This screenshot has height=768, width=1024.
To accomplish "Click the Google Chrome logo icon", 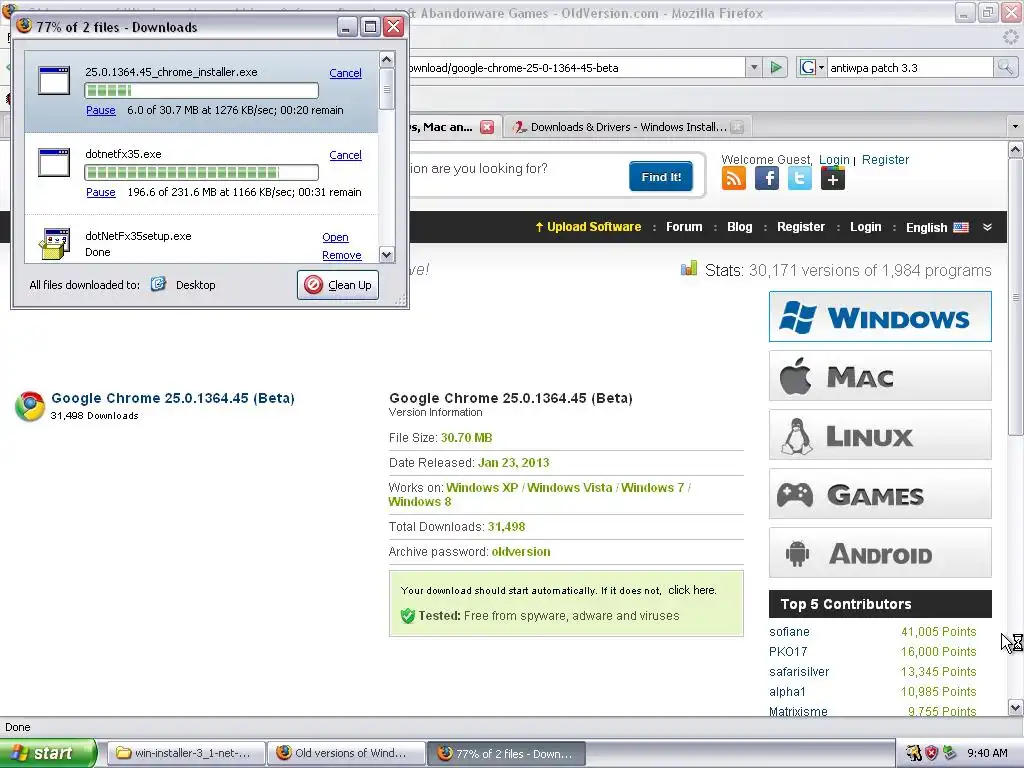I will tap(30, 406).
